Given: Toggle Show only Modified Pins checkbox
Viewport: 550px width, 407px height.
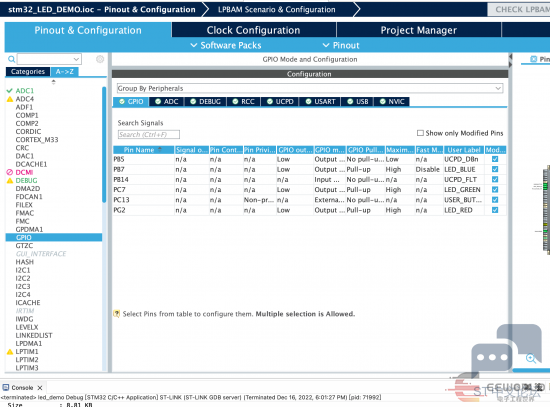Looking at the screenshot, I should [420, 133].
